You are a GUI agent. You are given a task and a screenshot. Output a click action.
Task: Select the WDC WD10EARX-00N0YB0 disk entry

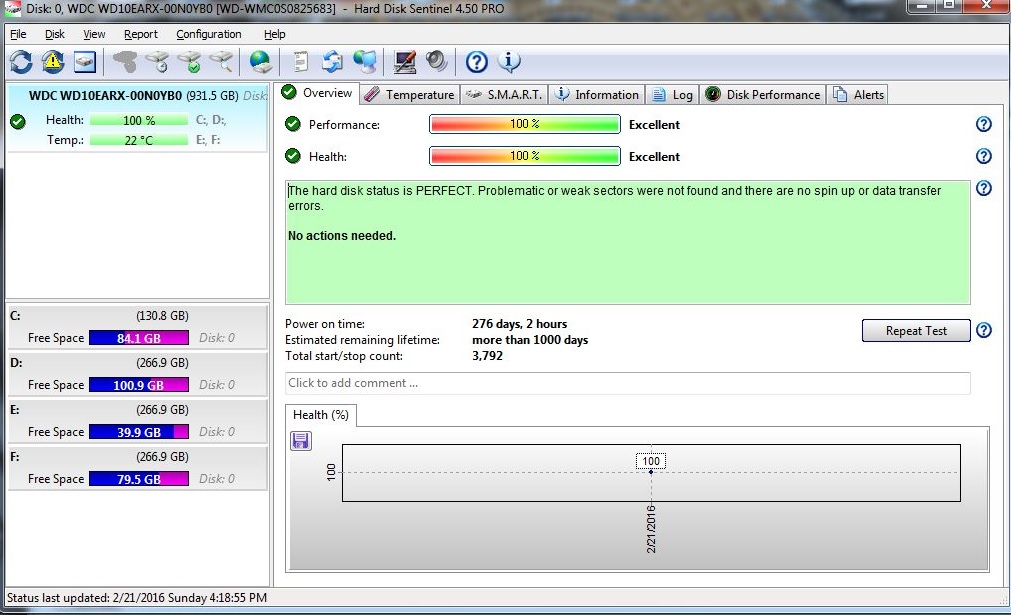137,118
